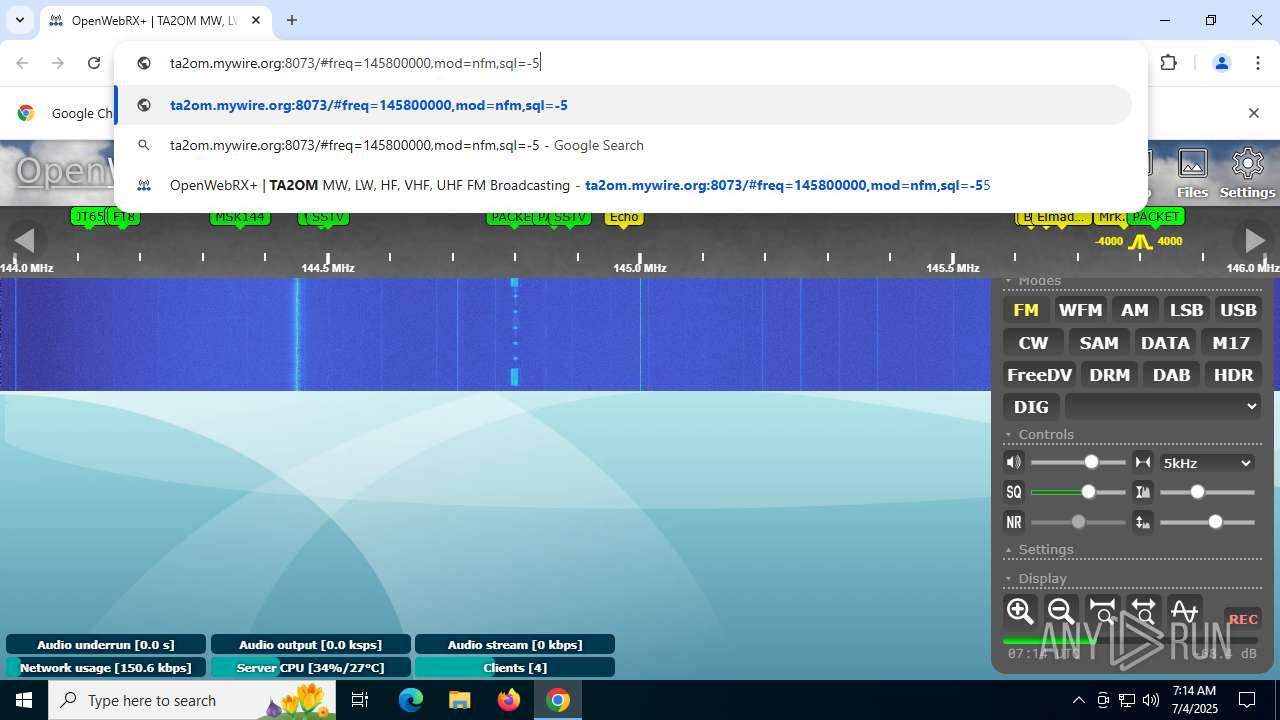The height and width of the screenshot is (720, 1280).
Task: Open File Explorer from taskbar
Action: (x=459, y=700)
